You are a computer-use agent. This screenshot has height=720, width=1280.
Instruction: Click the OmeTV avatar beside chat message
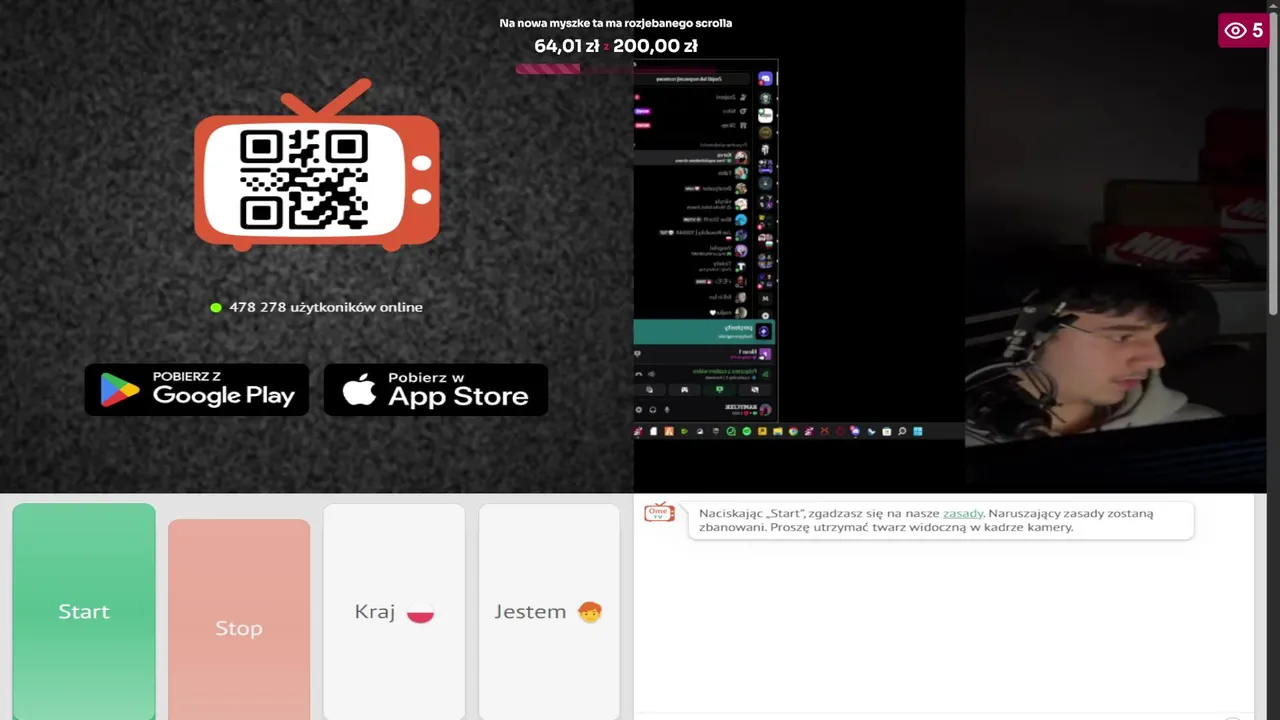point(659,513)
